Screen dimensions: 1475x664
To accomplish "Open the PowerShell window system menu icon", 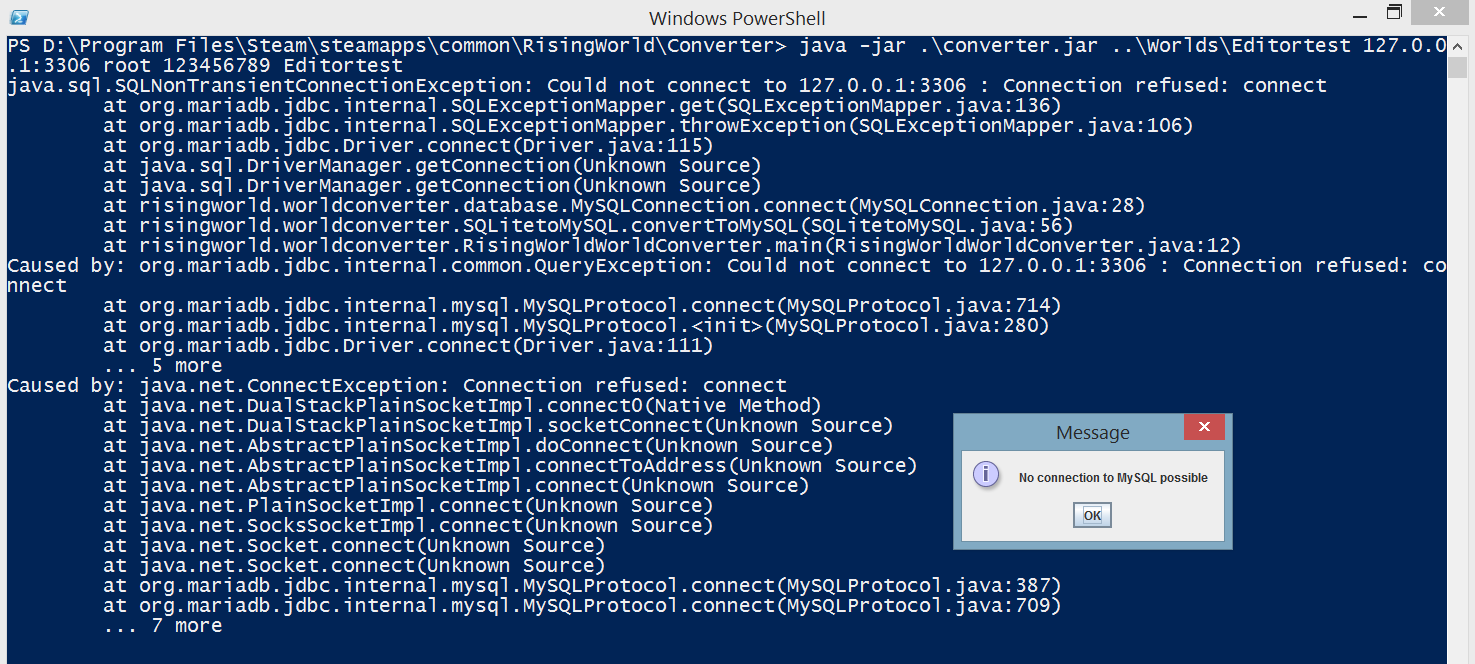I will coord(18,16).
